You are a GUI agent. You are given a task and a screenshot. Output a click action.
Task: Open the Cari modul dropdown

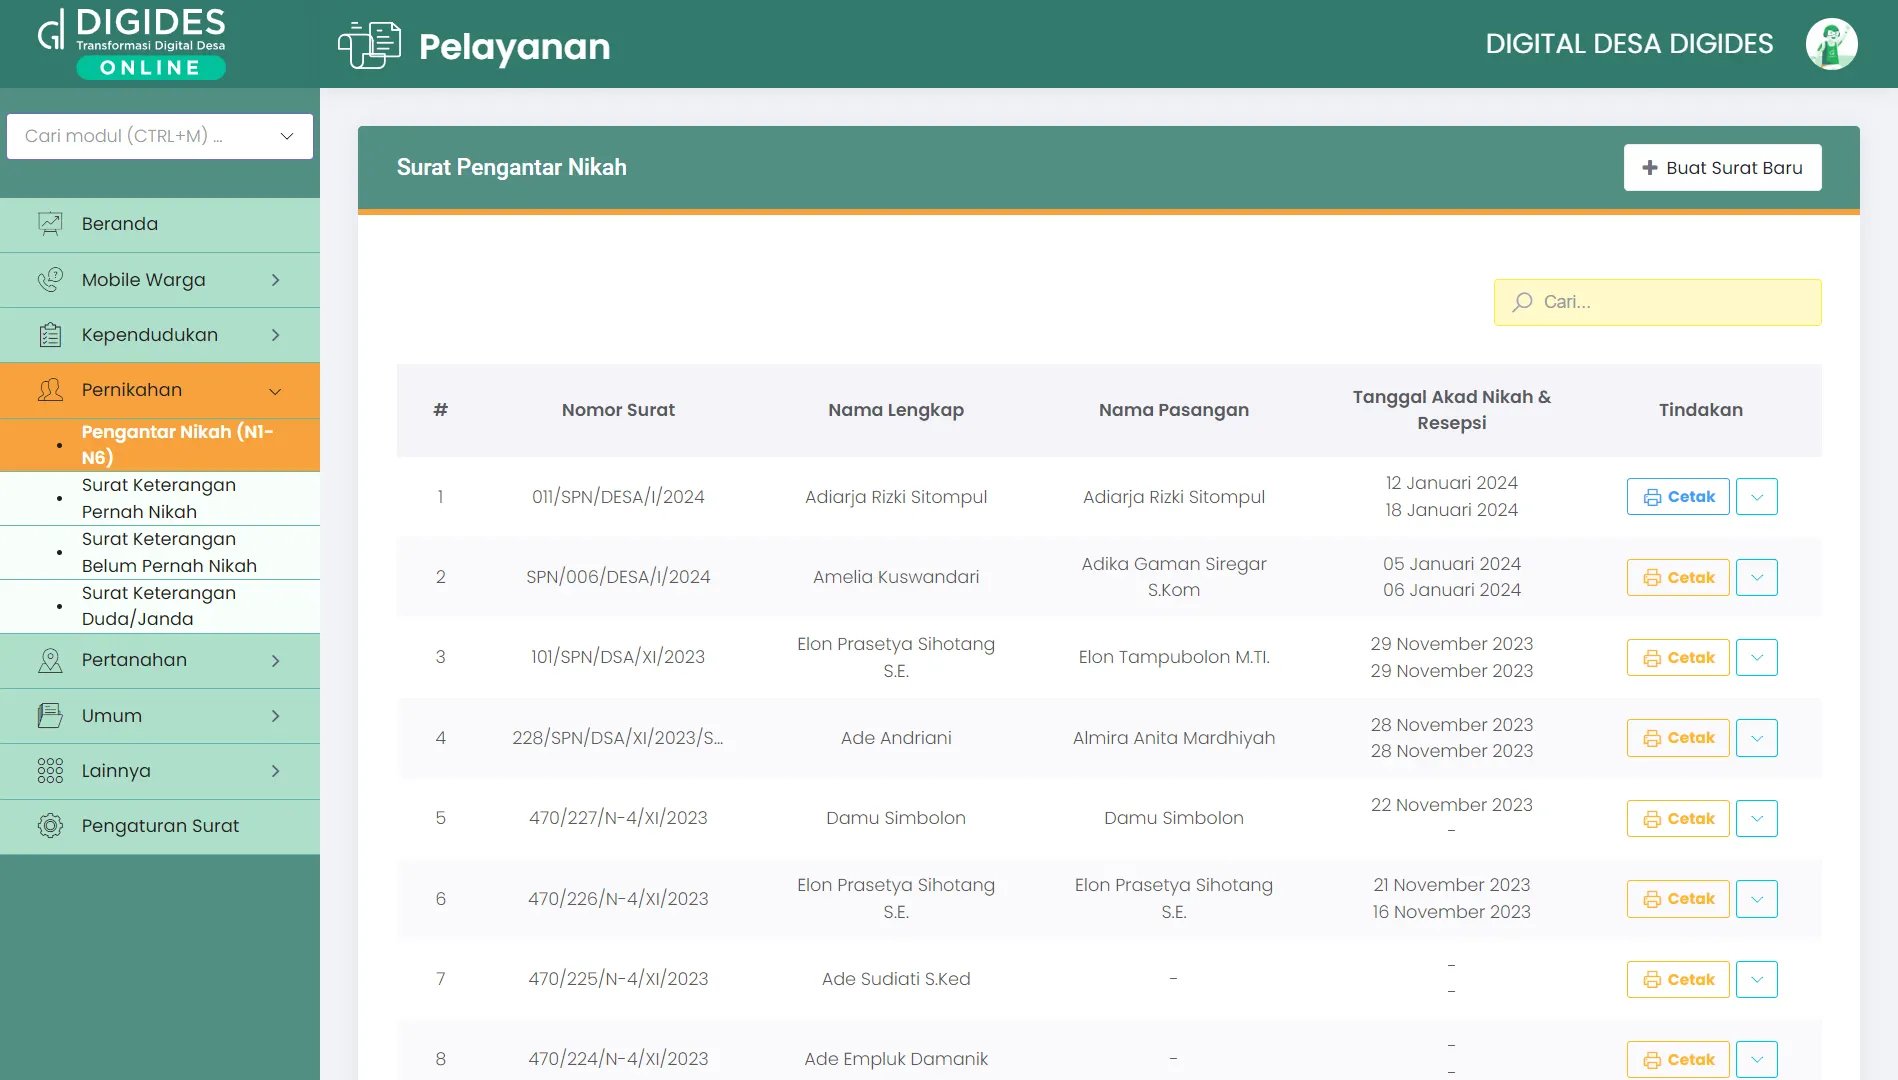[160, 136]
